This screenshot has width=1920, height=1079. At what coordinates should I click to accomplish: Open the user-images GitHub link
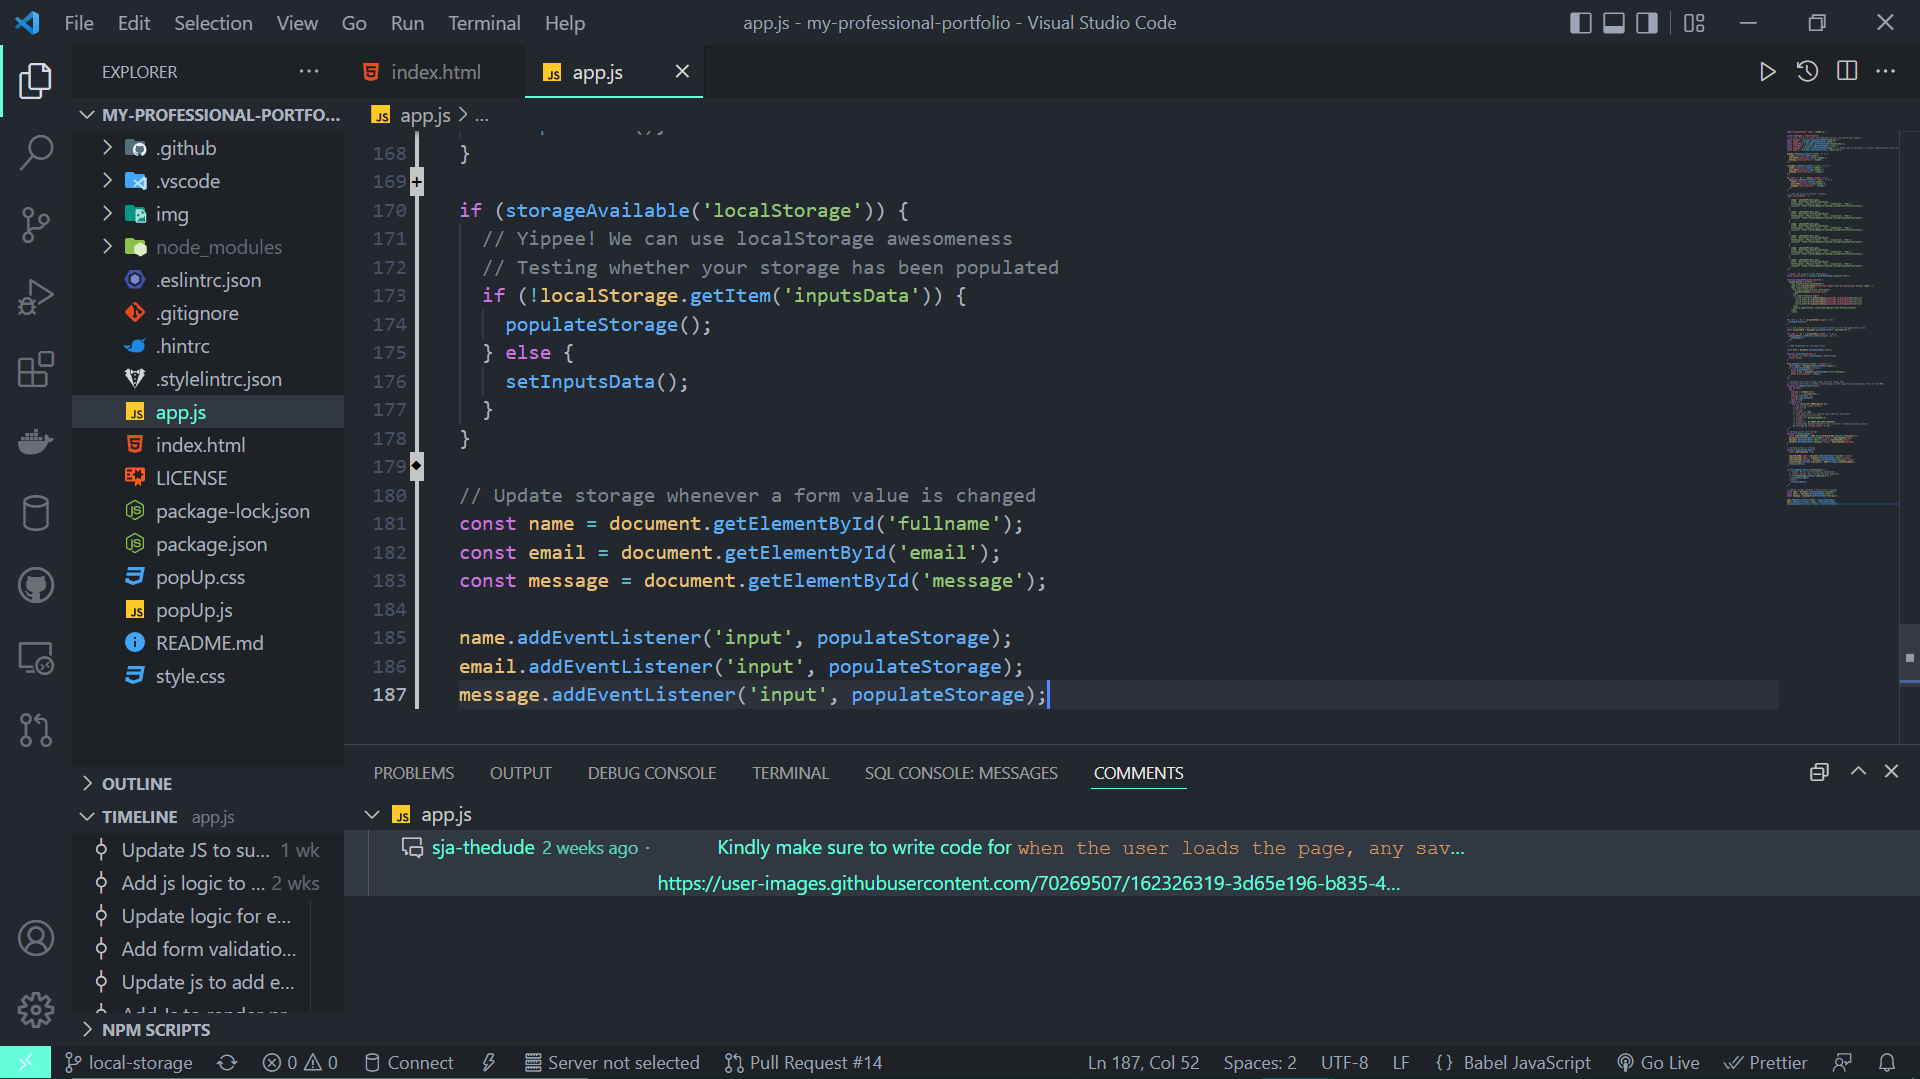click(x=1028, y=883)
